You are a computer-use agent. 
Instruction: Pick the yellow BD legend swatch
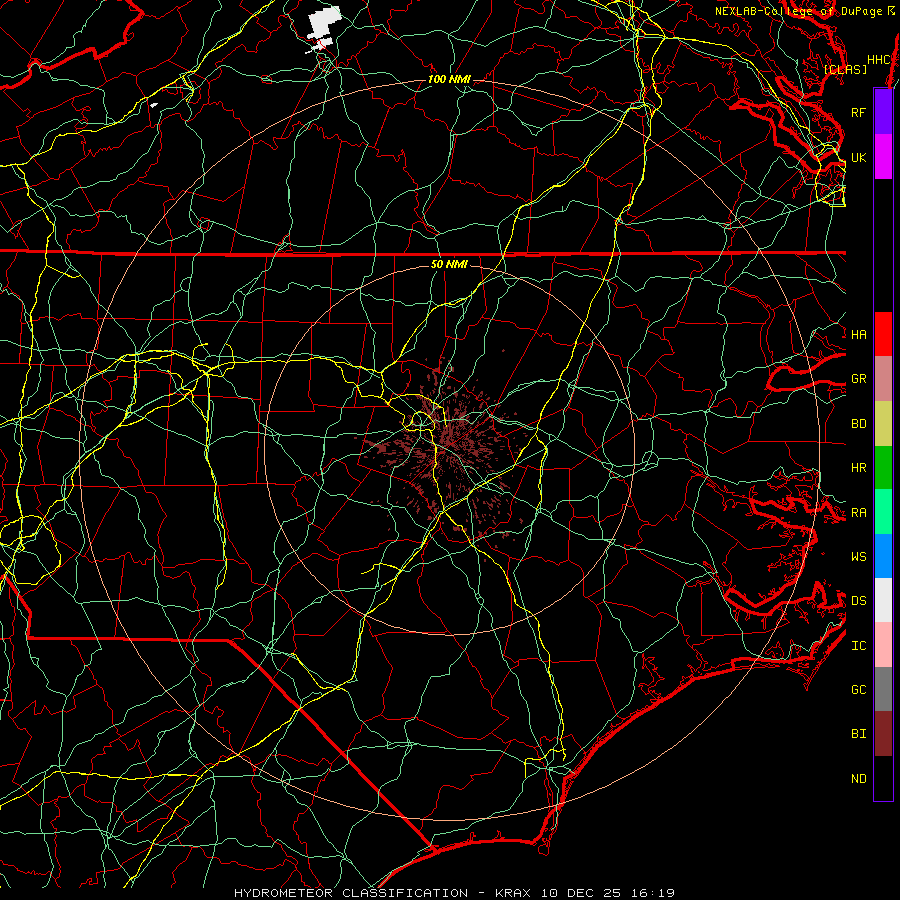(883, 423)
